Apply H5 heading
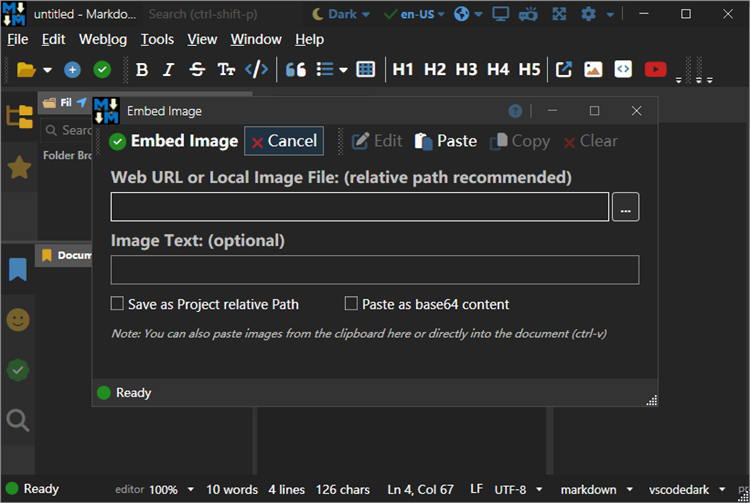Screen dimensions: 750x503 [529, 70]
